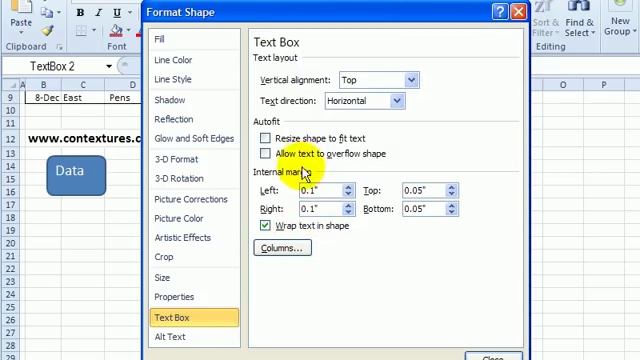This screenshot has width=640, height=360.
Task: Select row 12 header
Action: point(10,139)
